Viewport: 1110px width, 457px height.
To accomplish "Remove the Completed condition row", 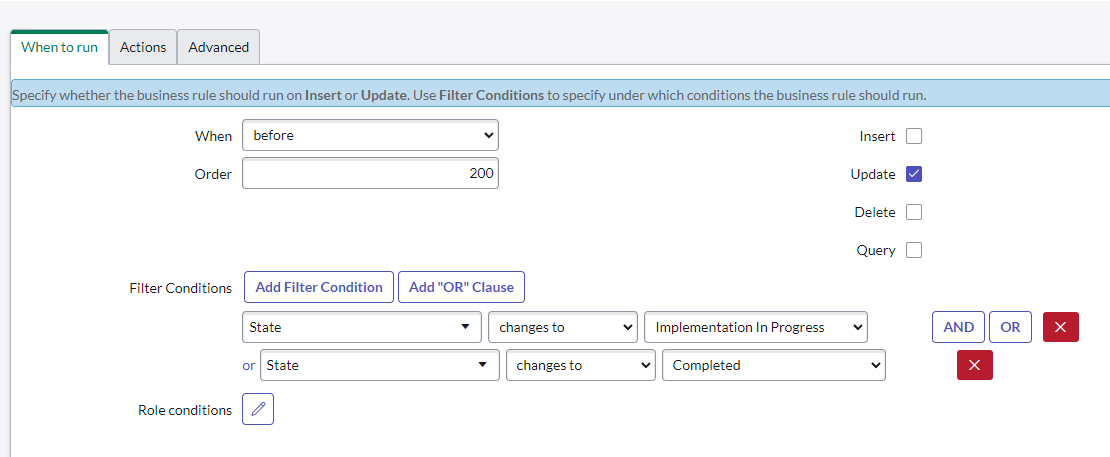I will pyautogui.click(x=974, y=365).
